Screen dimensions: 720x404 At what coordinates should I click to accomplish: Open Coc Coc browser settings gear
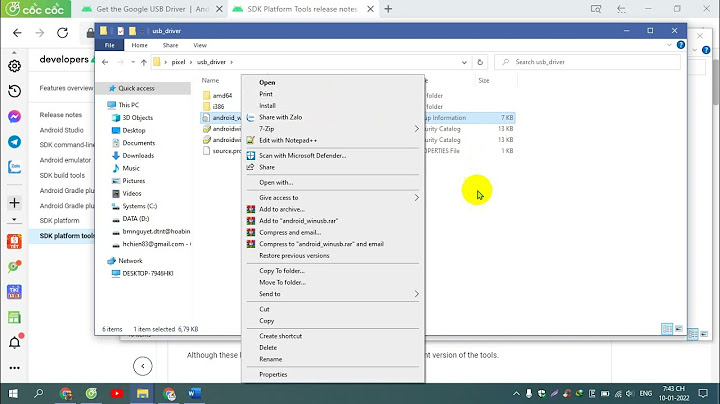(14, 66)
